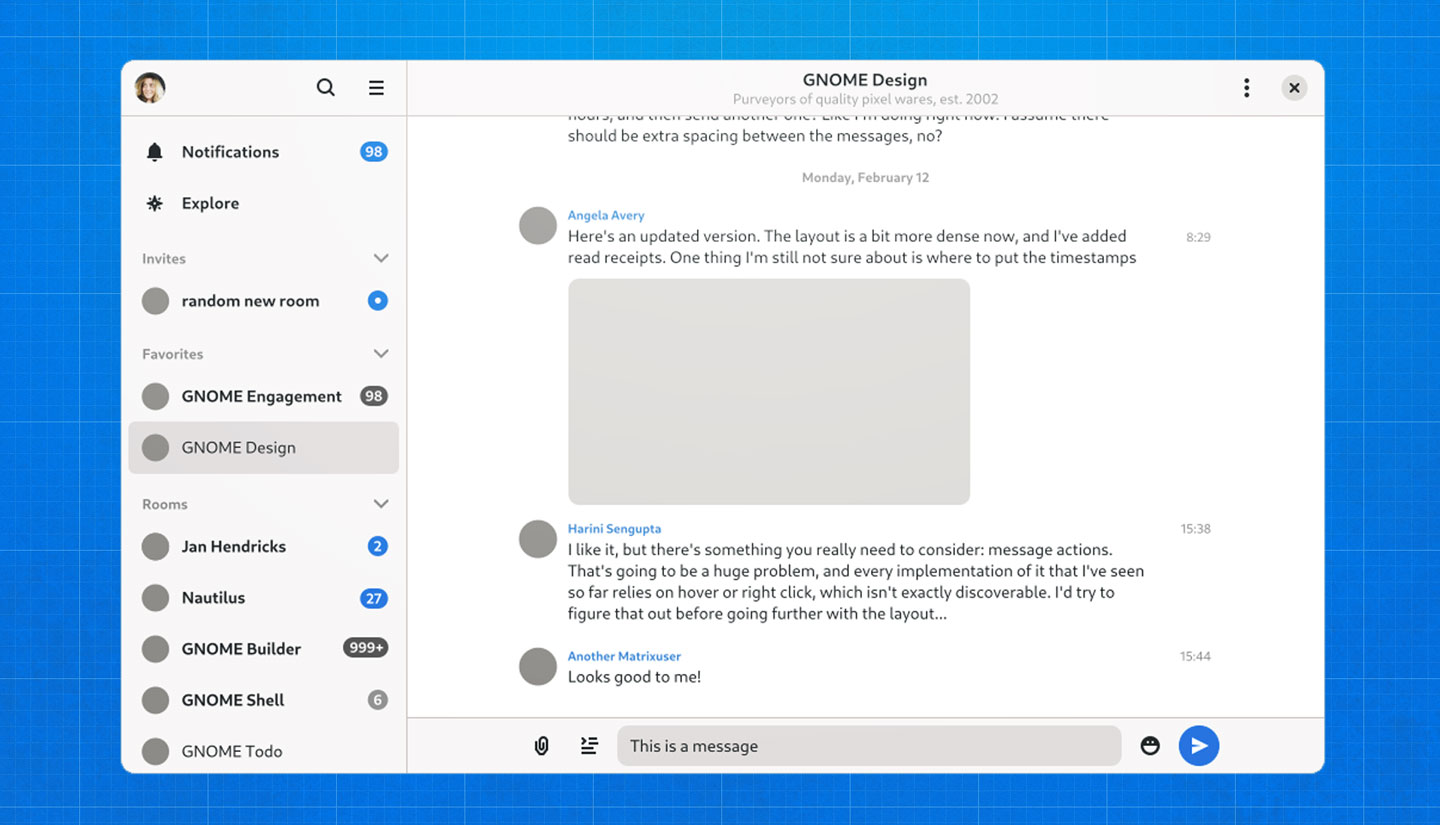Click the blue send message button
1440x825 pixels.
1198,745
